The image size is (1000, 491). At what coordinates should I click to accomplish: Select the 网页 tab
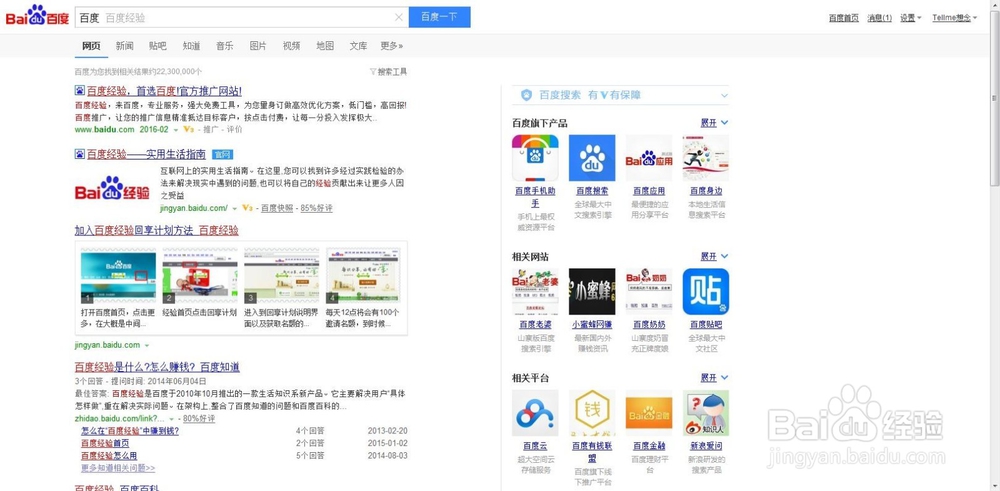[91, 46]
